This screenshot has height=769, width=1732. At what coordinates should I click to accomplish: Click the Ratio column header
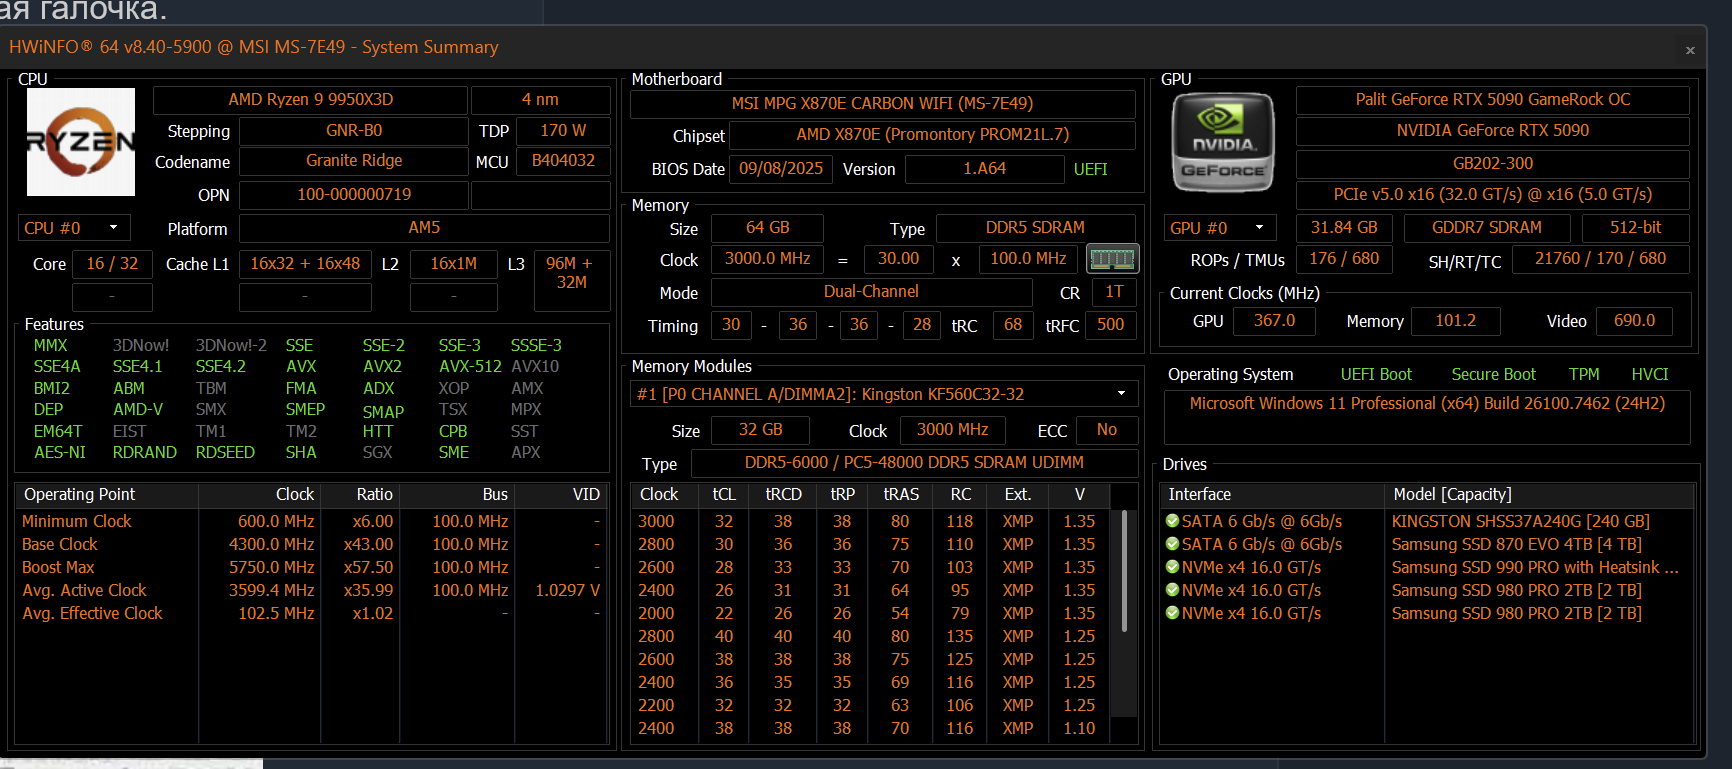click(360, 495)
